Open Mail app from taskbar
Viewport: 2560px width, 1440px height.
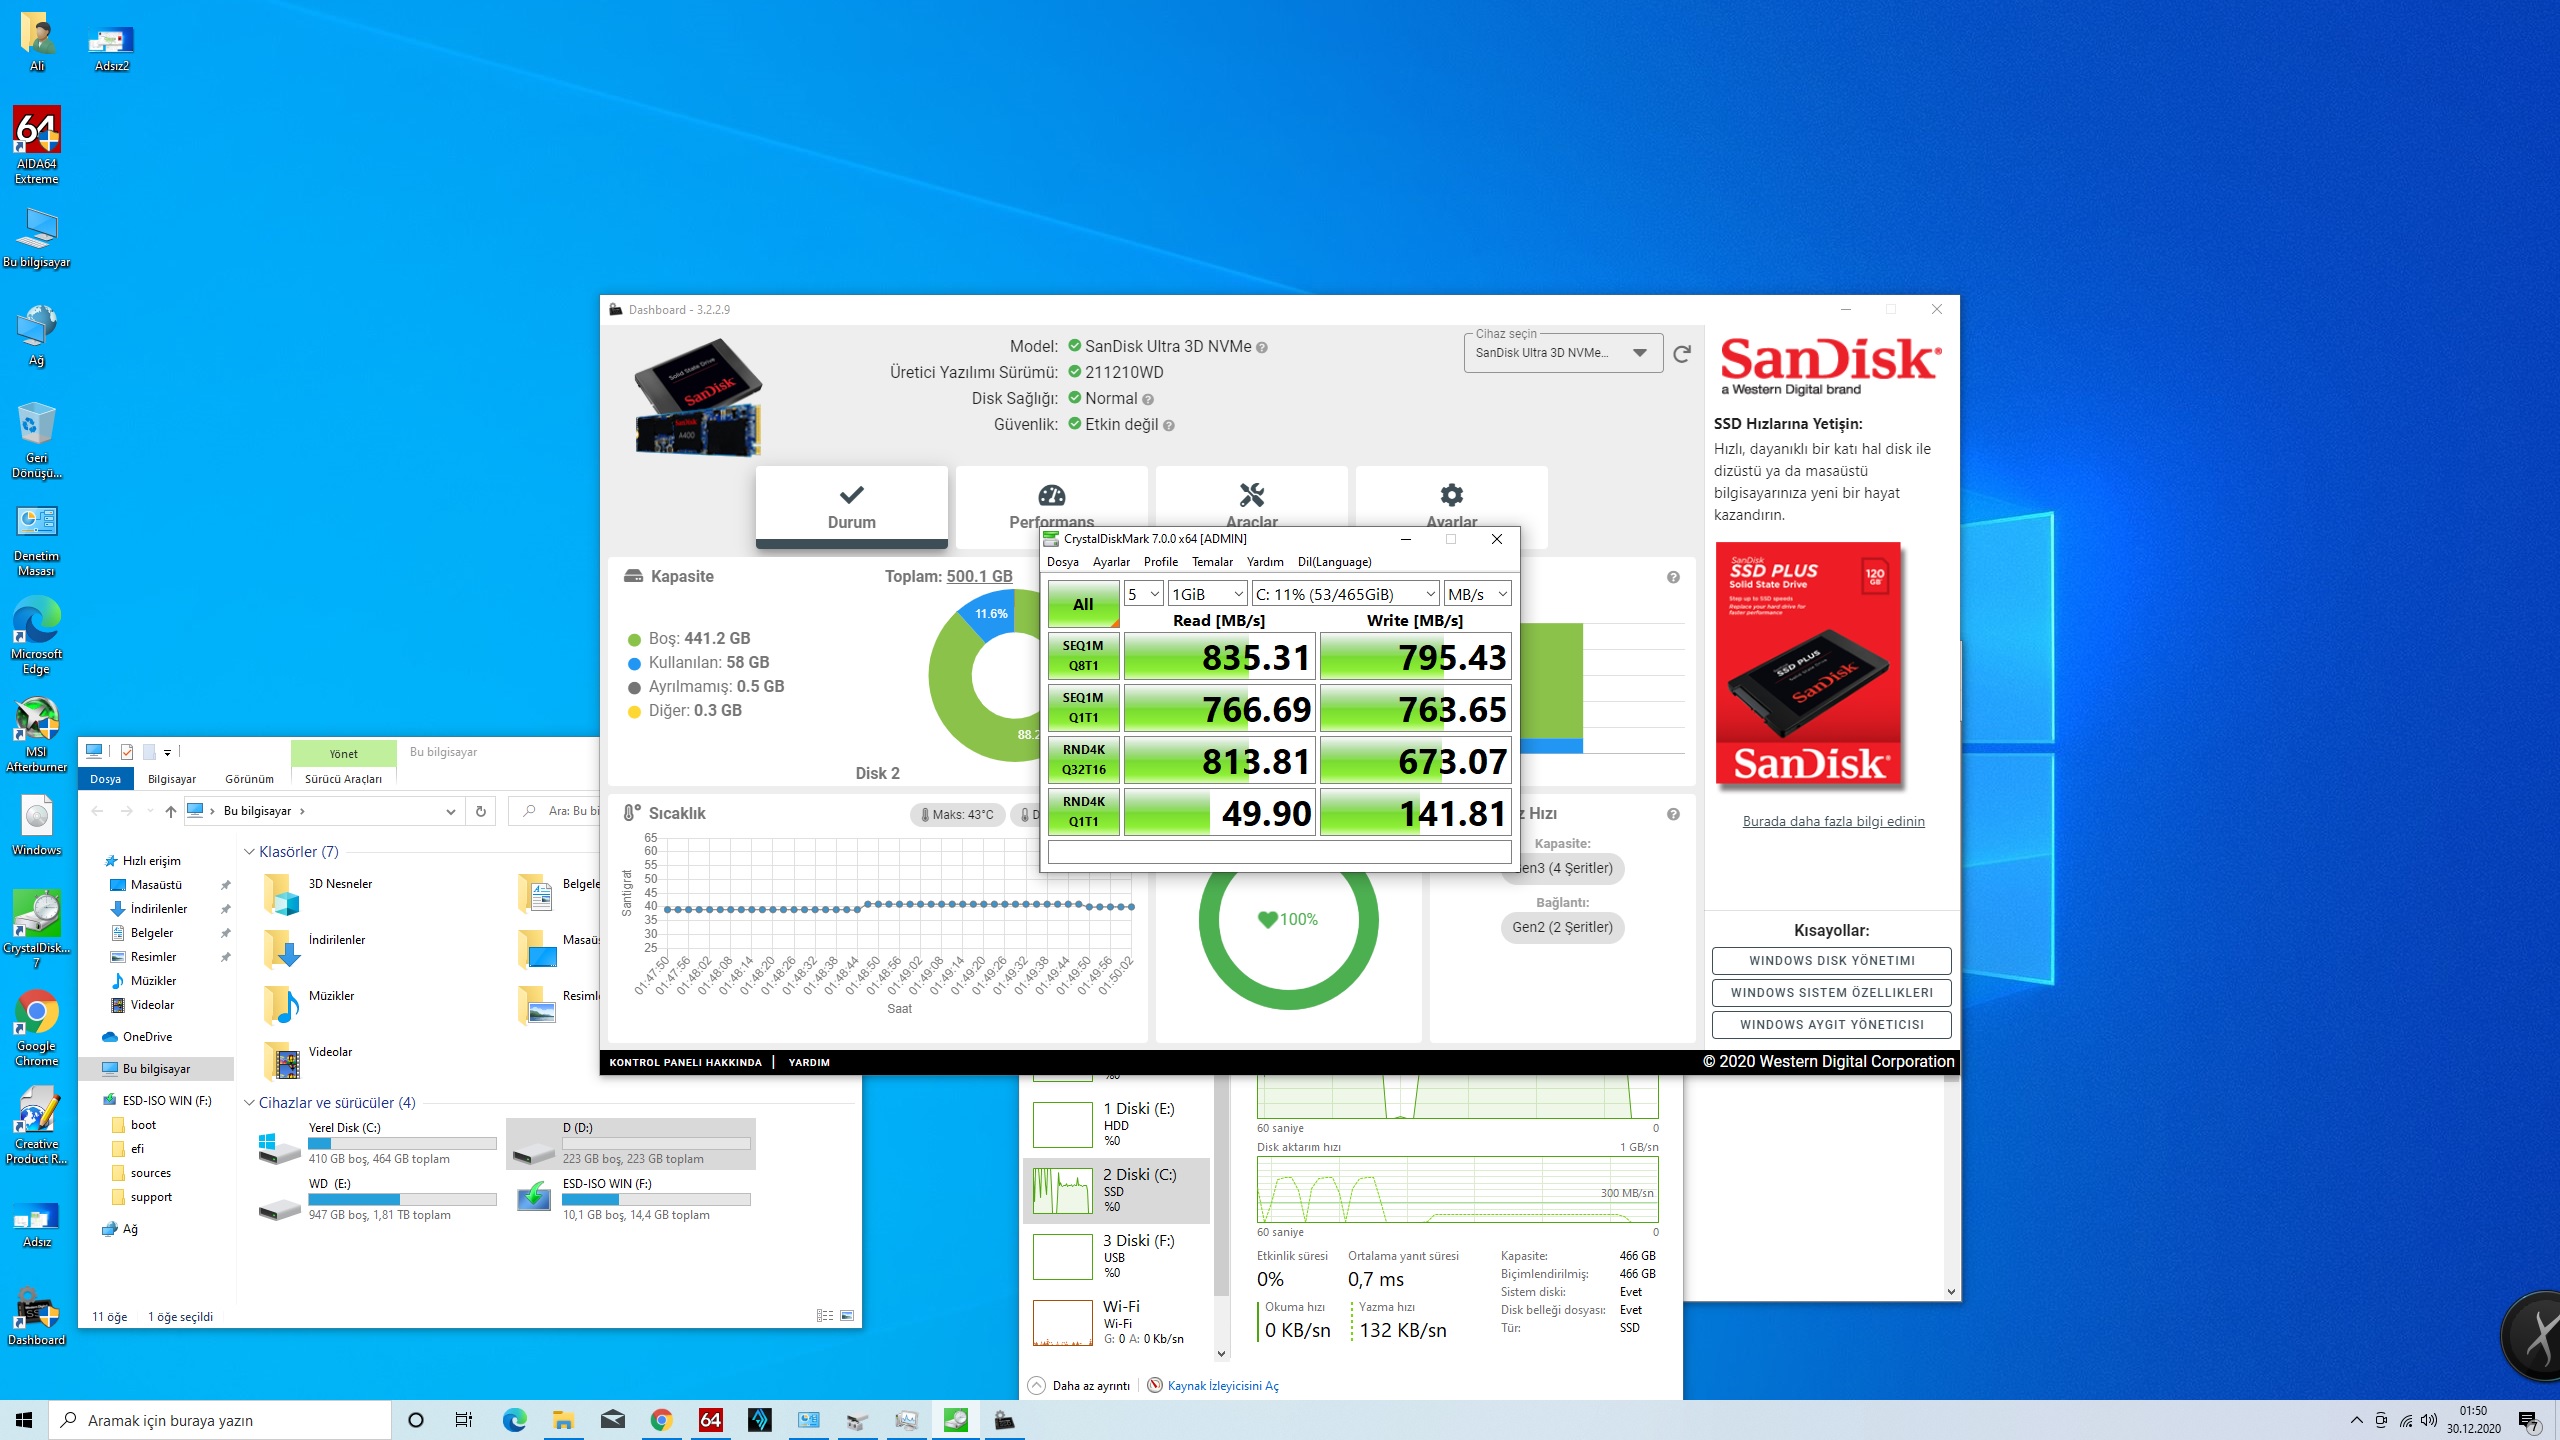point(612,1420)
